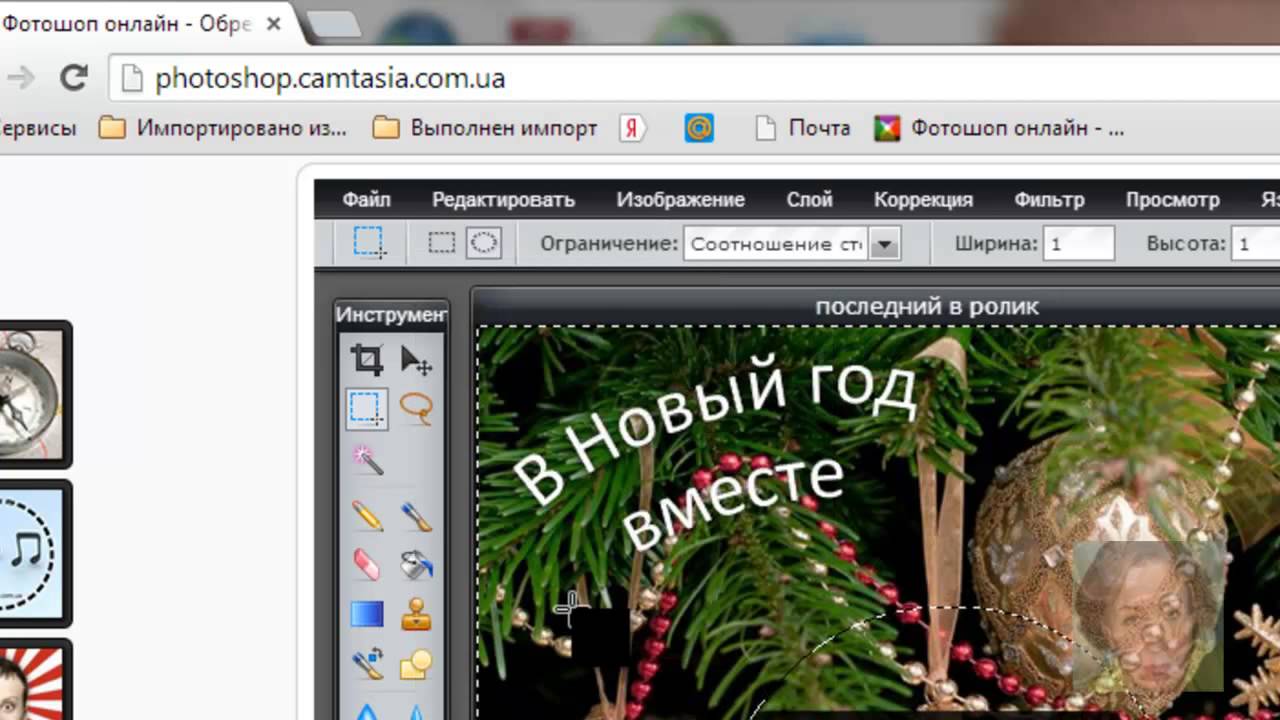Image resolution: width=1280 pixels, height=720 pixels.
Task: Click marquee tool icon in options bar
Action: click(x=369, y=243)
